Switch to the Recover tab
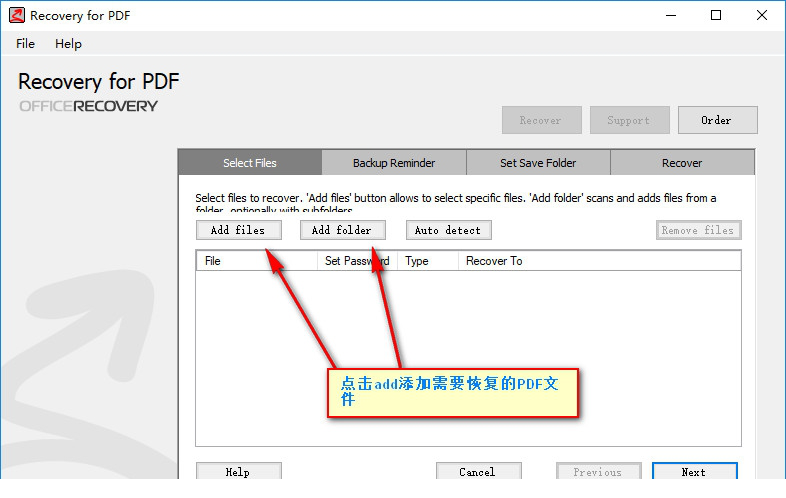The width and height of the screenshot is (786, 498). click(x=682, y=162)
